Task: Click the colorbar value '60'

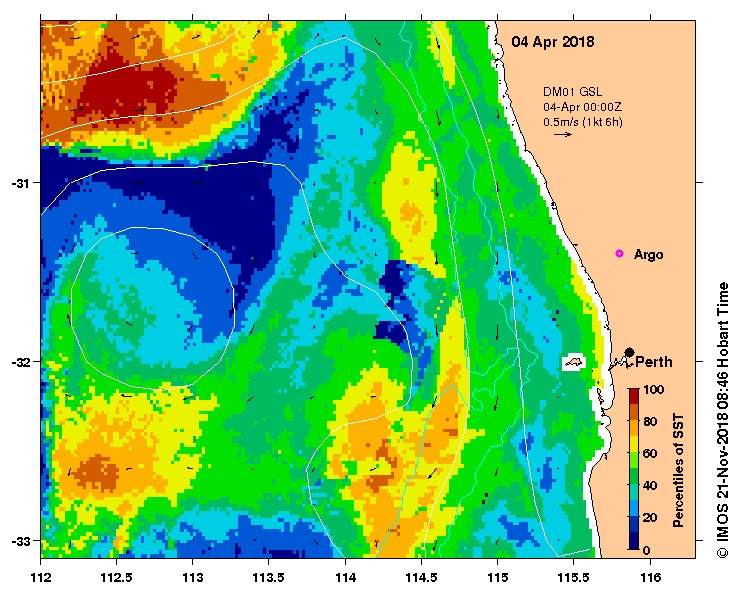Action: [650, 453]
